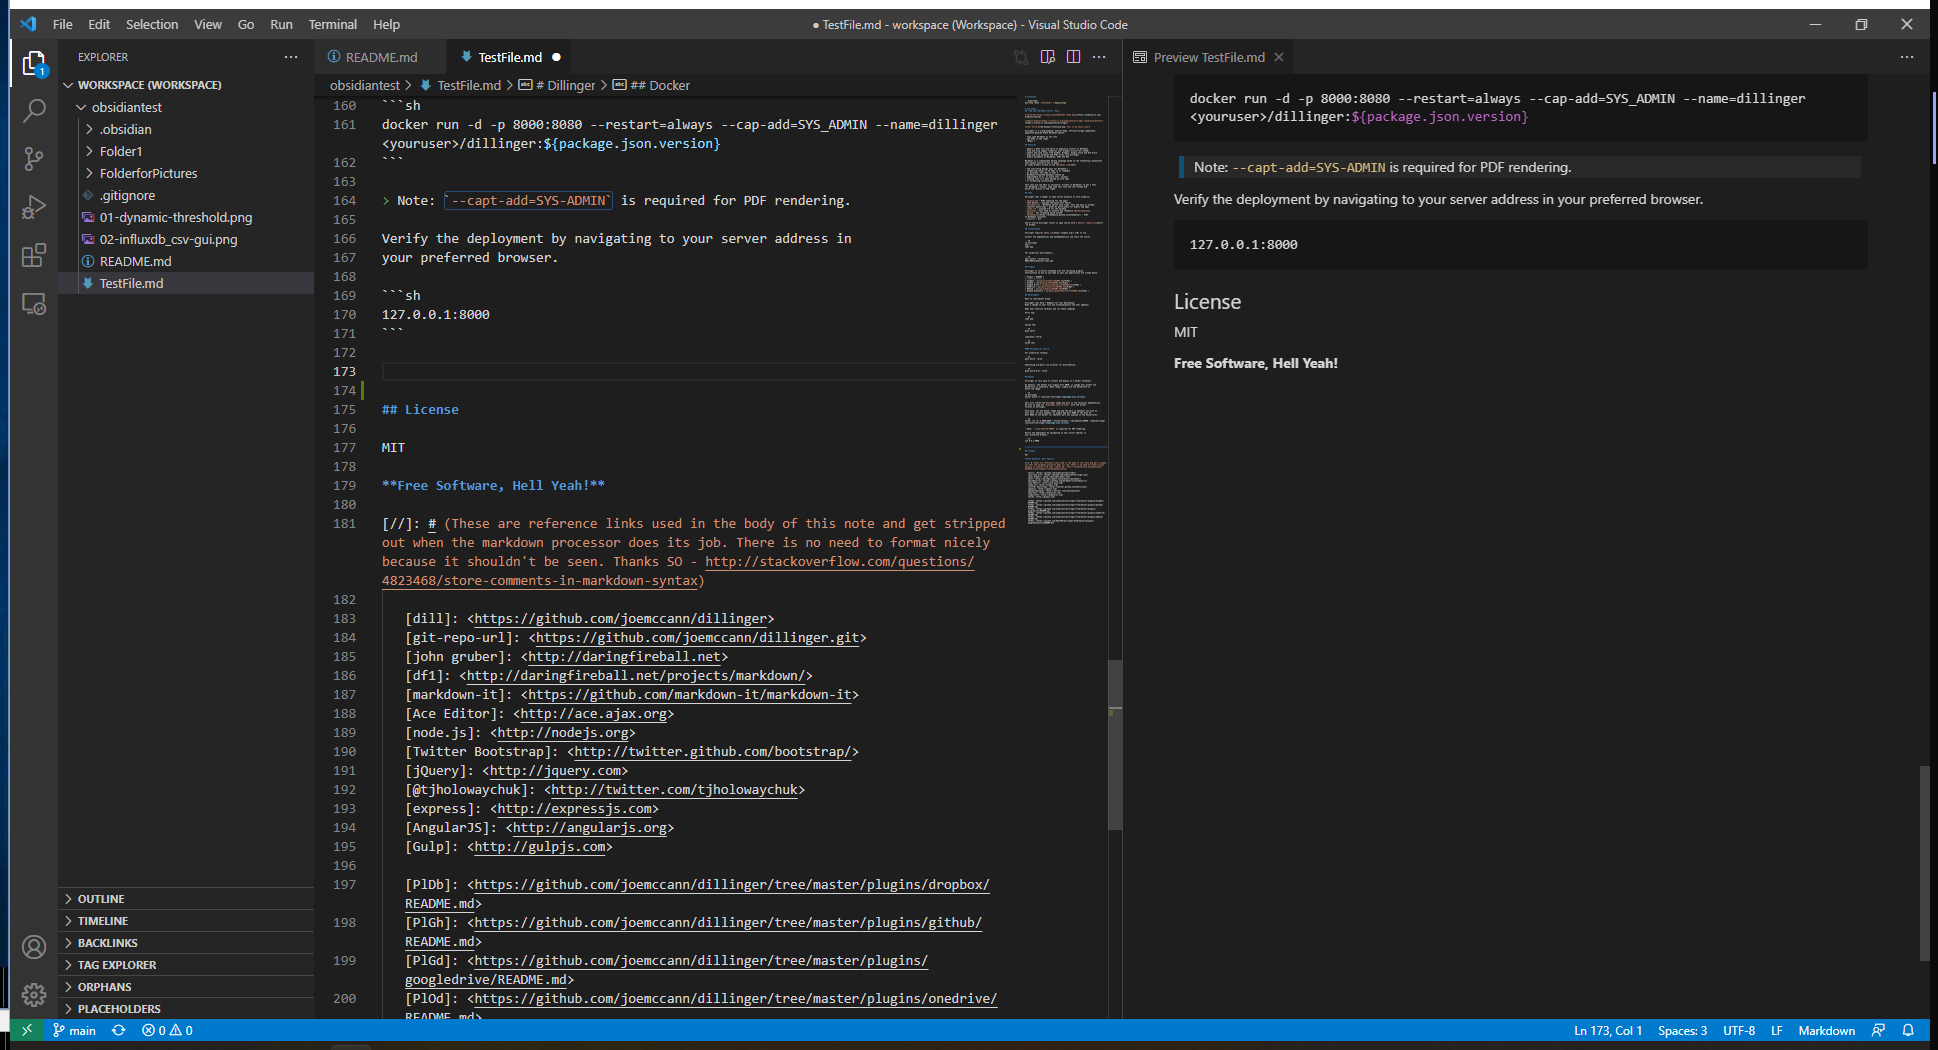The width and height of the screenshot is (1938, 1050).
Task: Open editor More Actions ellipsis menu
Action: [1100, 57]
